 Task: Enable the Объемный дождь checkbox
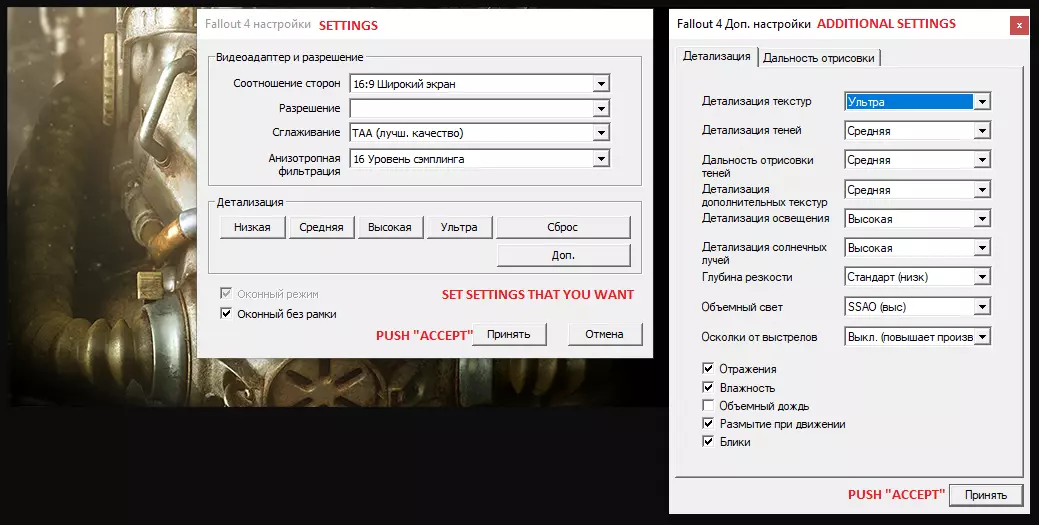708,405
